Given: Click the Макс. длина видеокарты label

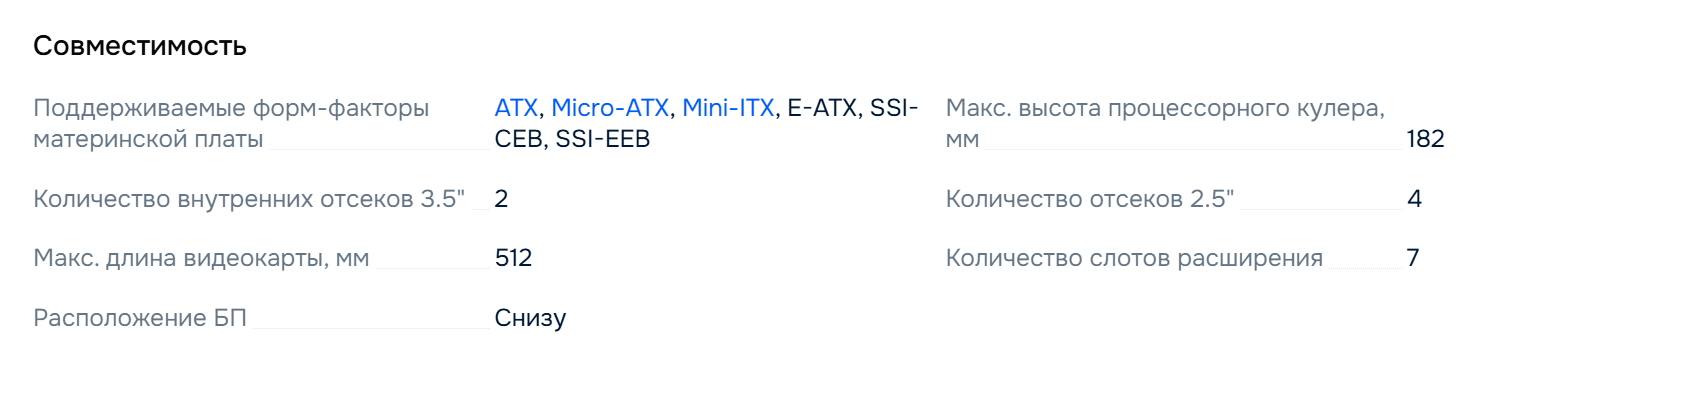Looking at the screenshot, I should (x=201, y=258).
